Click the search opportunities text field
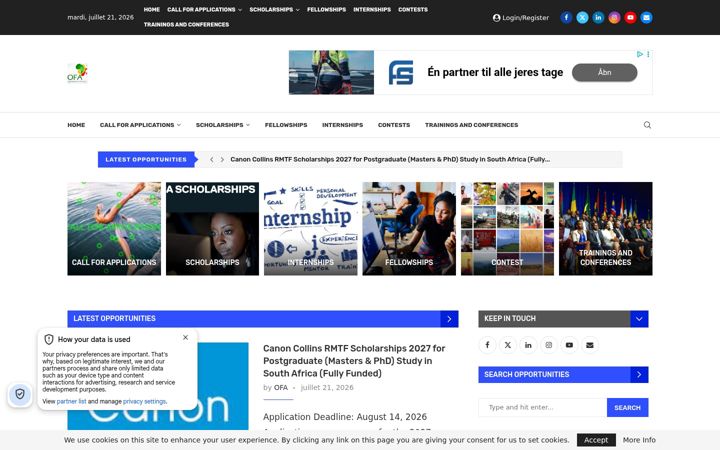The image size is (720, 450). tap(543, 407)
